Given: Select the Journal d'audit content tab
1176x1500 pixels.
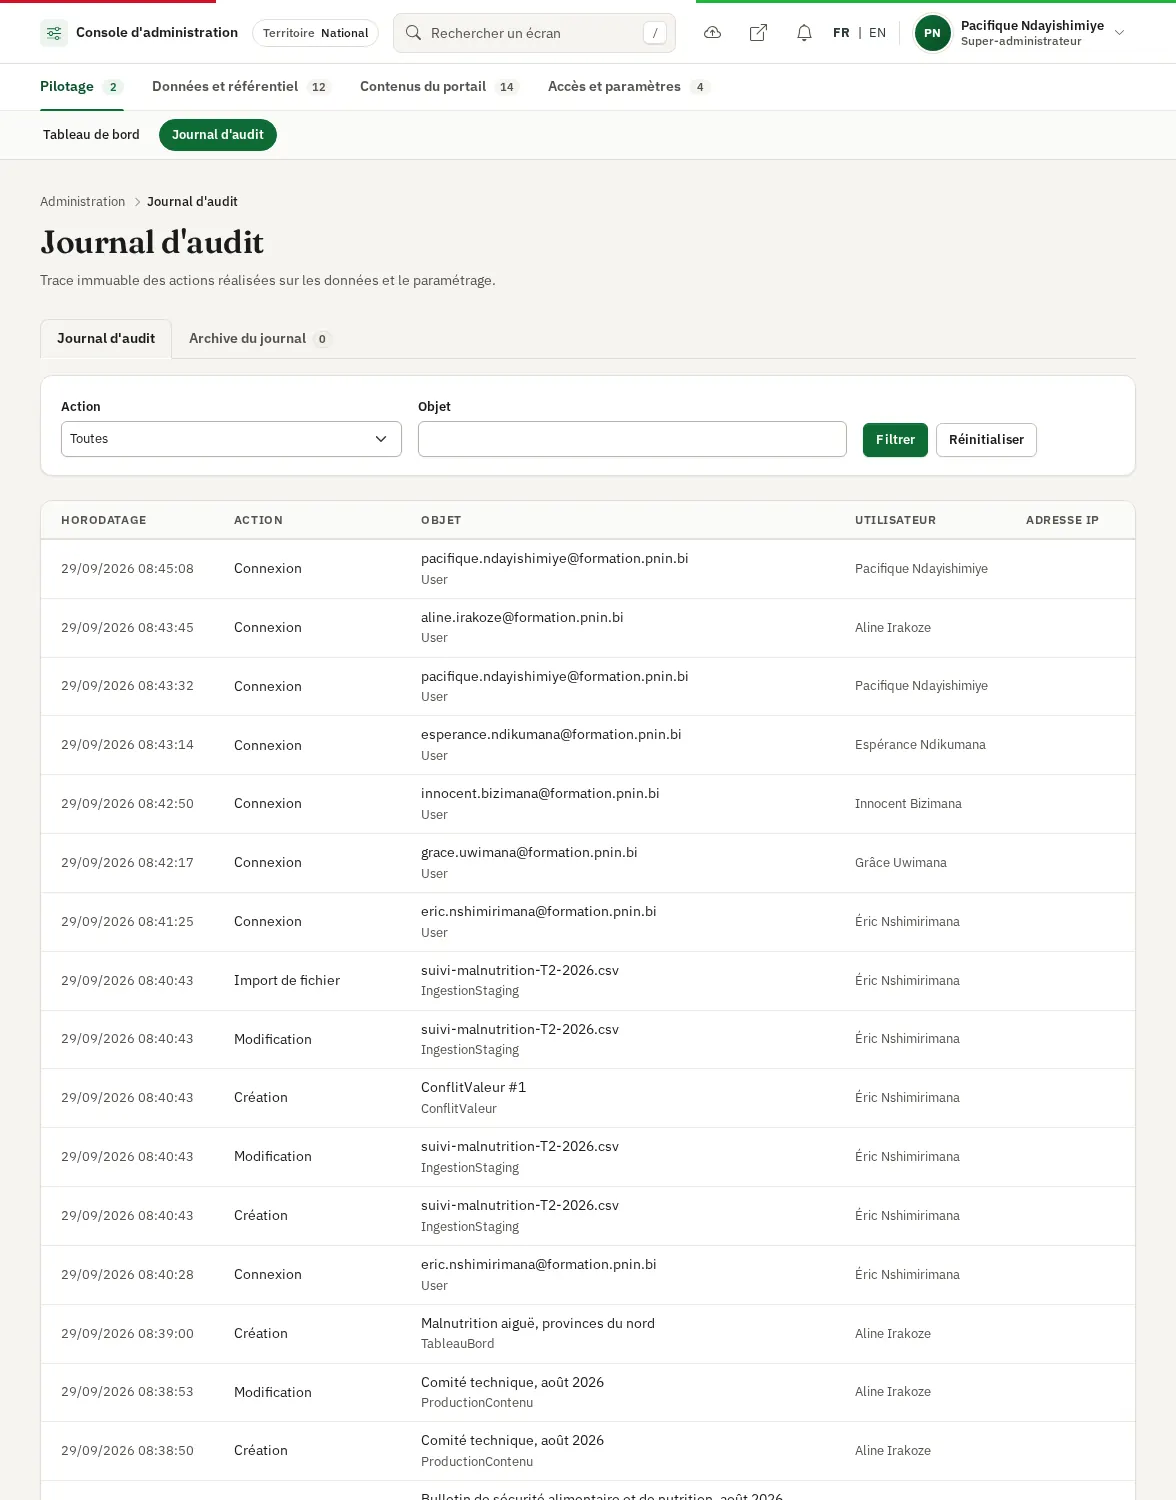Looking at the screenshot, I should (x=106, y=339).
